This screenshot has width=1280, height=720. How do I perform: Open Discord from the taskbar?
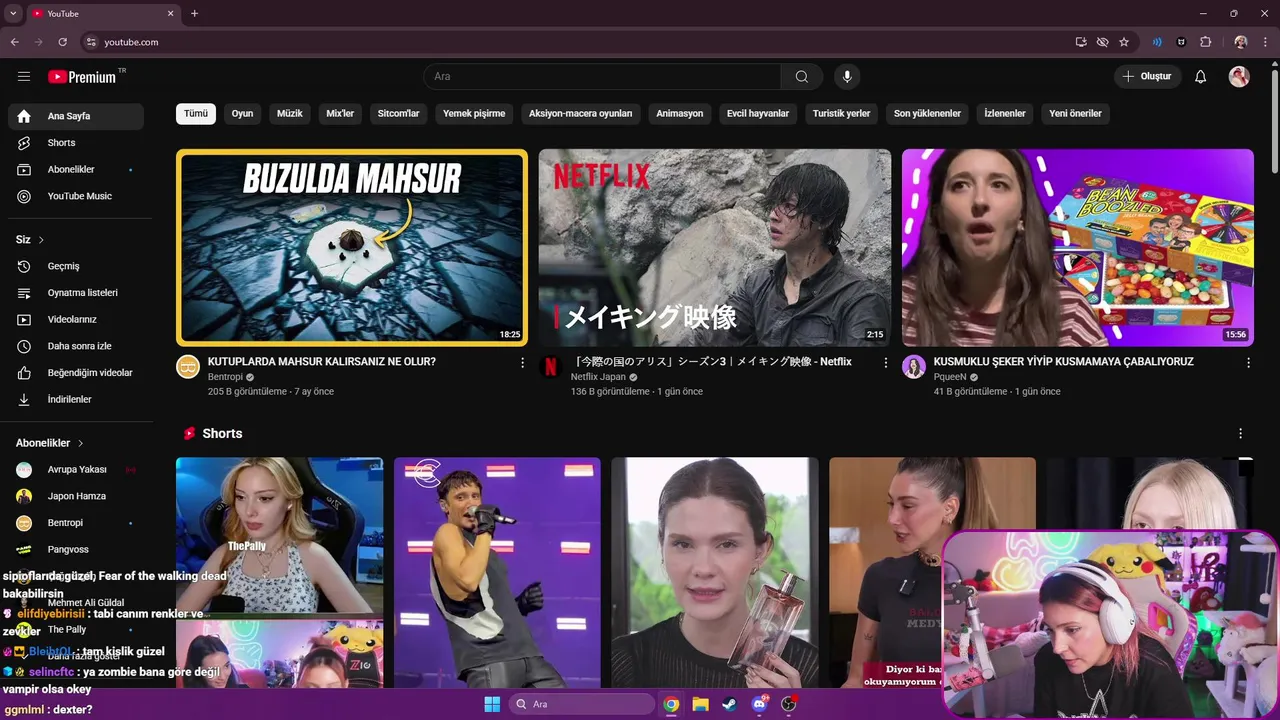tap(759, 704)
